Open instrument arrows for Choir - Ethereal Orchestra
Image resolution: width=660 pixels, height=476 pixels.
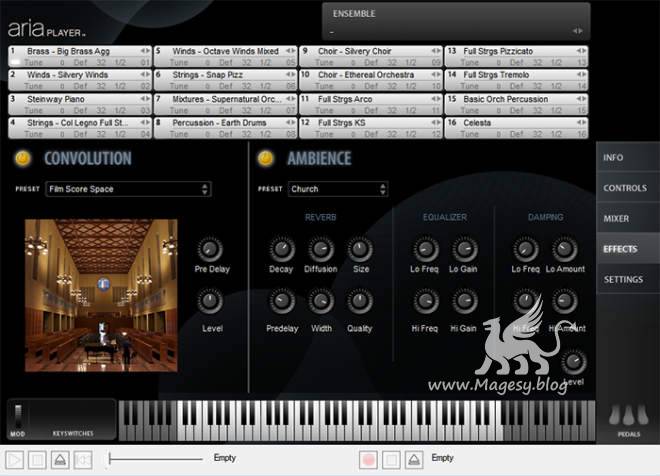[436, 74]
